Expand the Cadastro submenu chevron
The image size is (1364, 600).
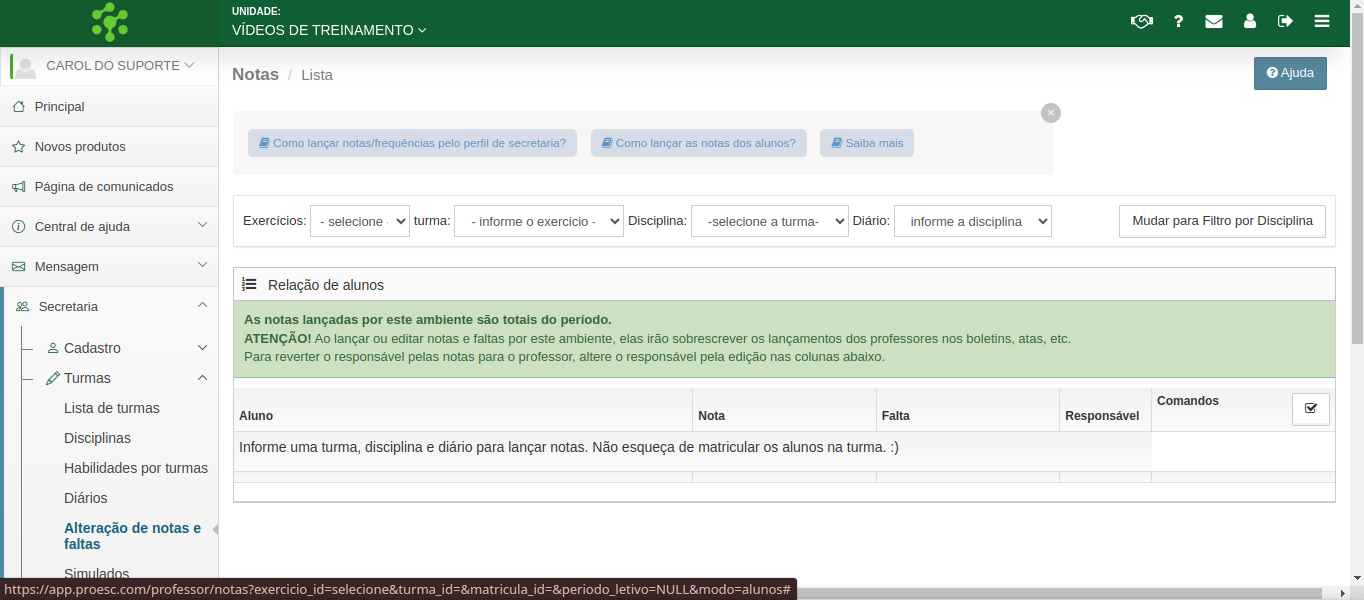click(202, 348)
